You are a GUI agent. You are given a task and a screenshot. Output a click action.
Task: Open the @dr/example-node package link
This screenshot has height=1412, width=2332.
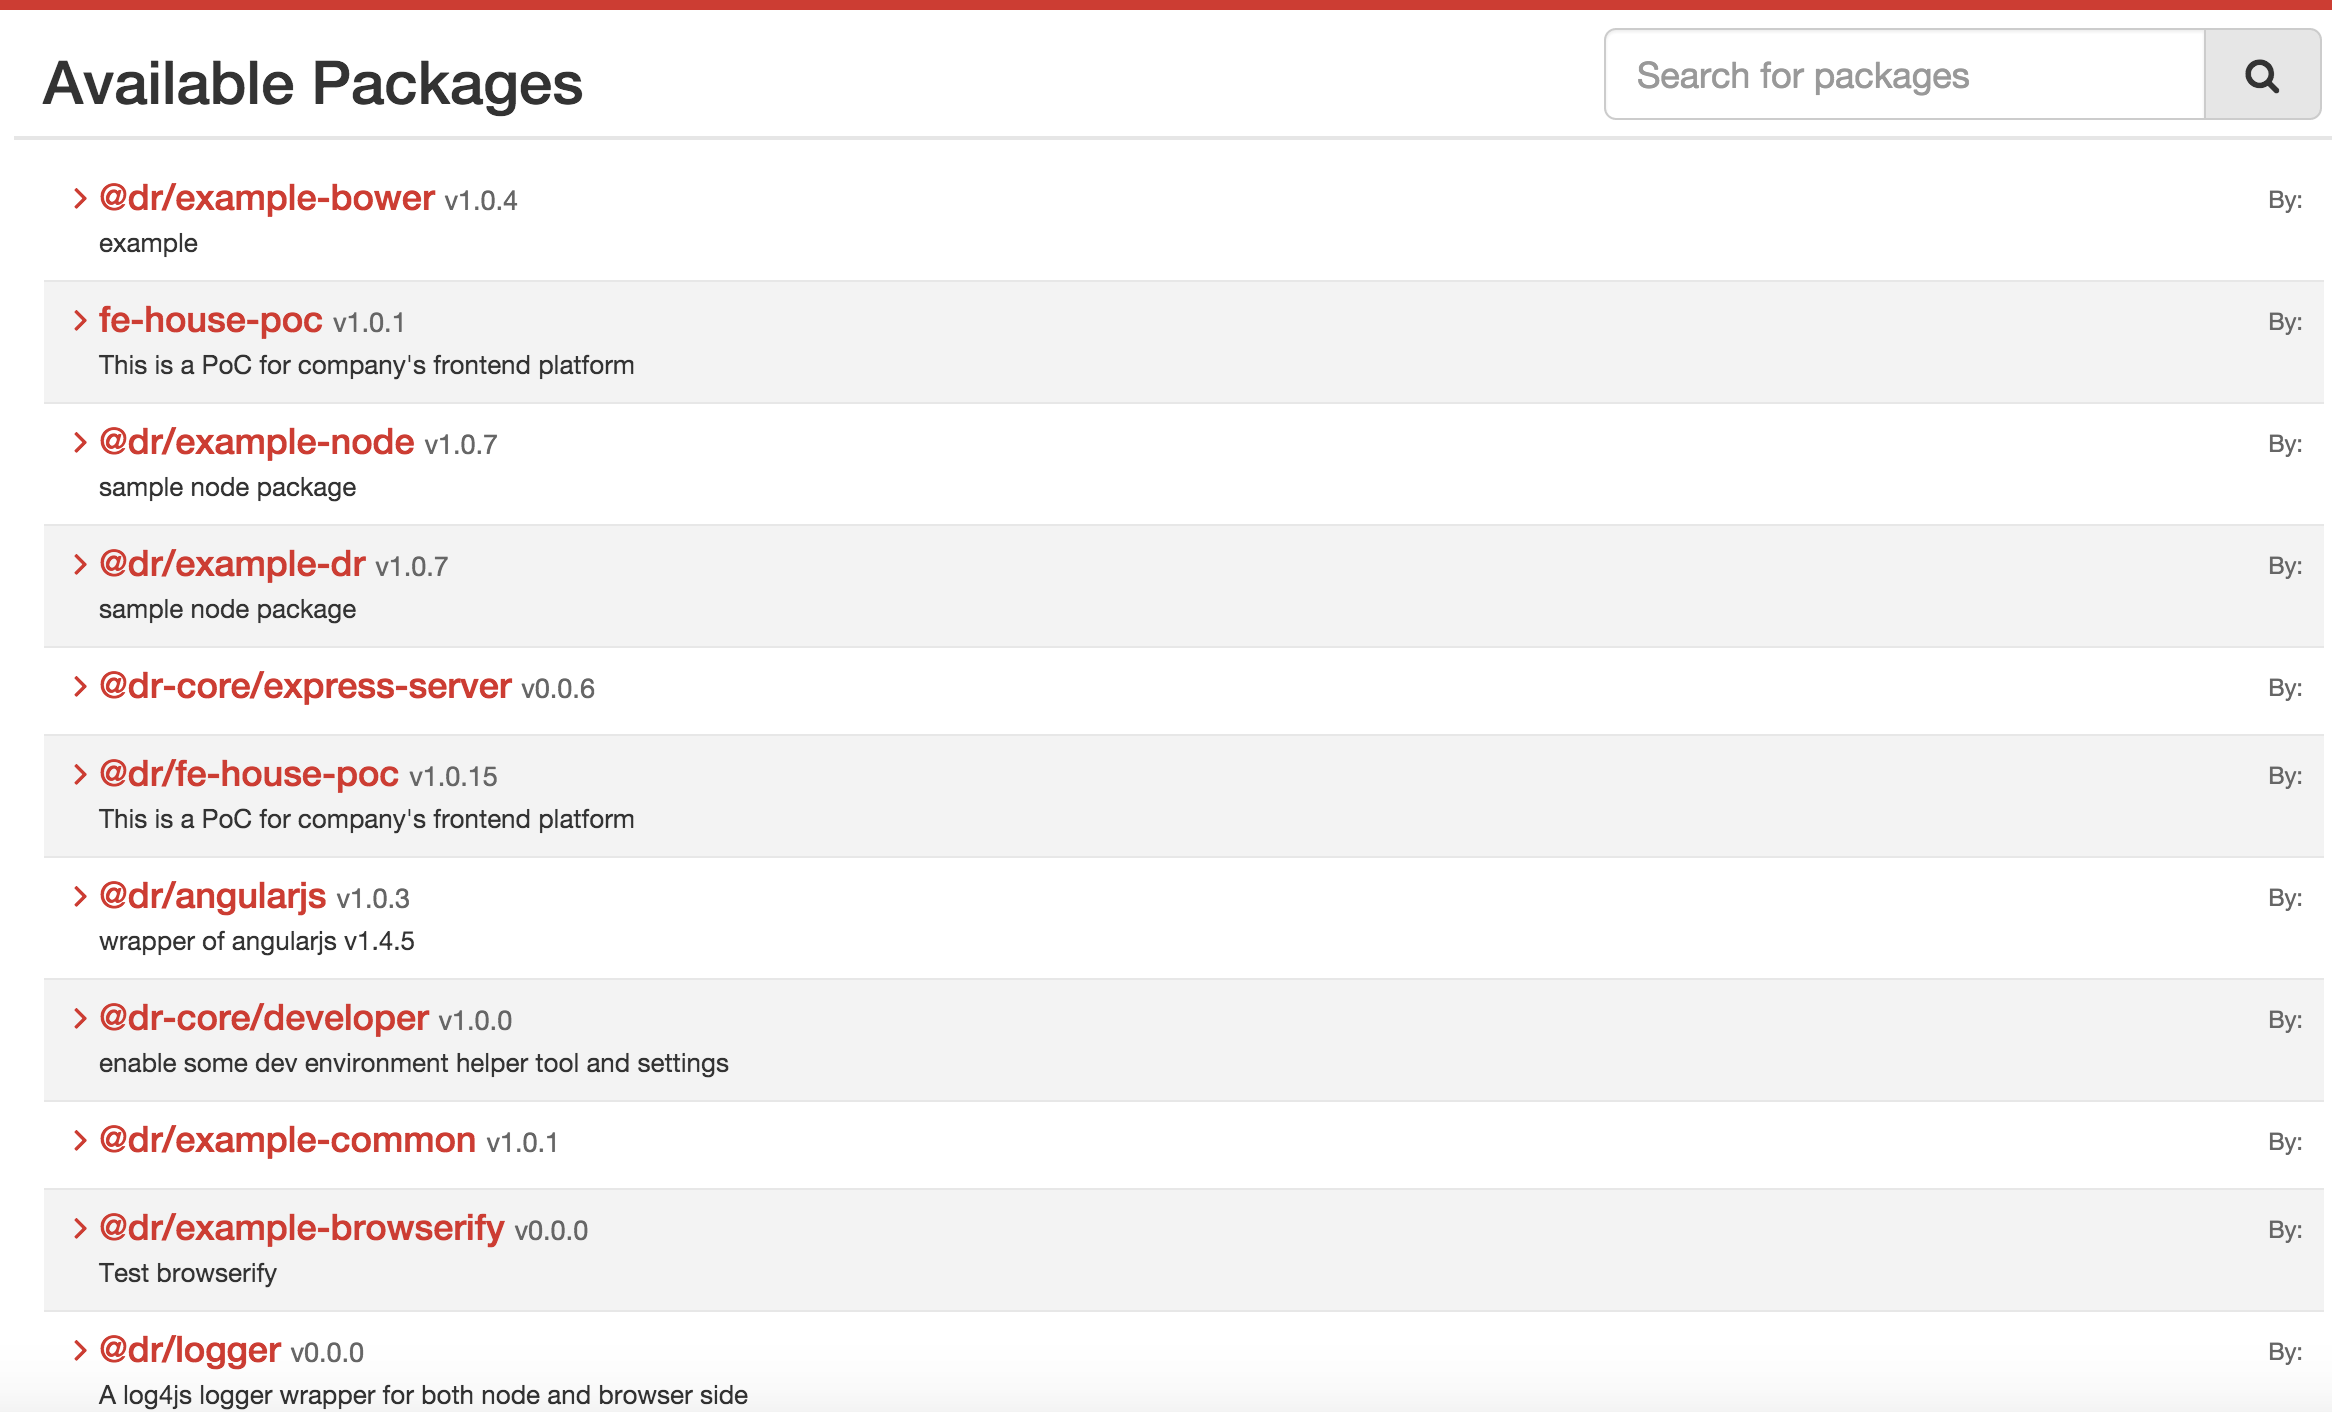pyautogui.click(x=256, y=442)
